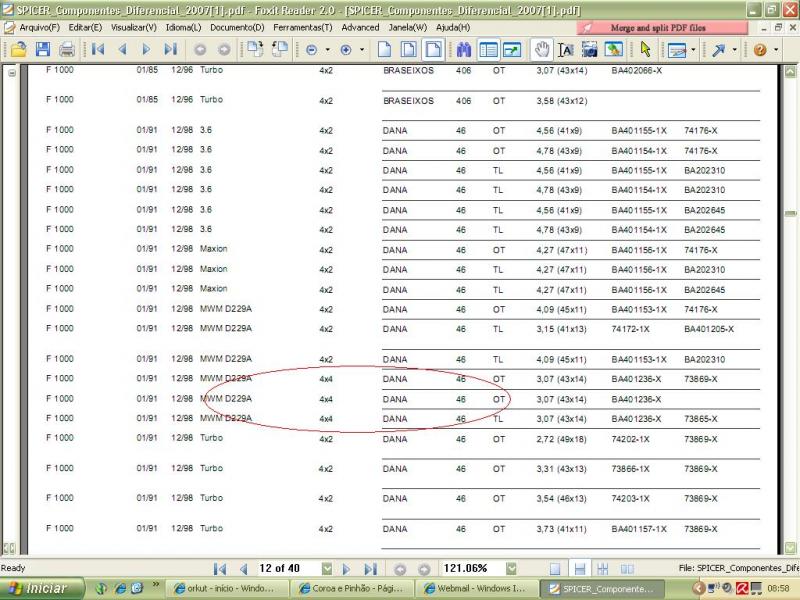The width and height of the screenshot is (800, 600).
Task: Click the SPICER_Componente taskbar button
Action: pos(602,589)
